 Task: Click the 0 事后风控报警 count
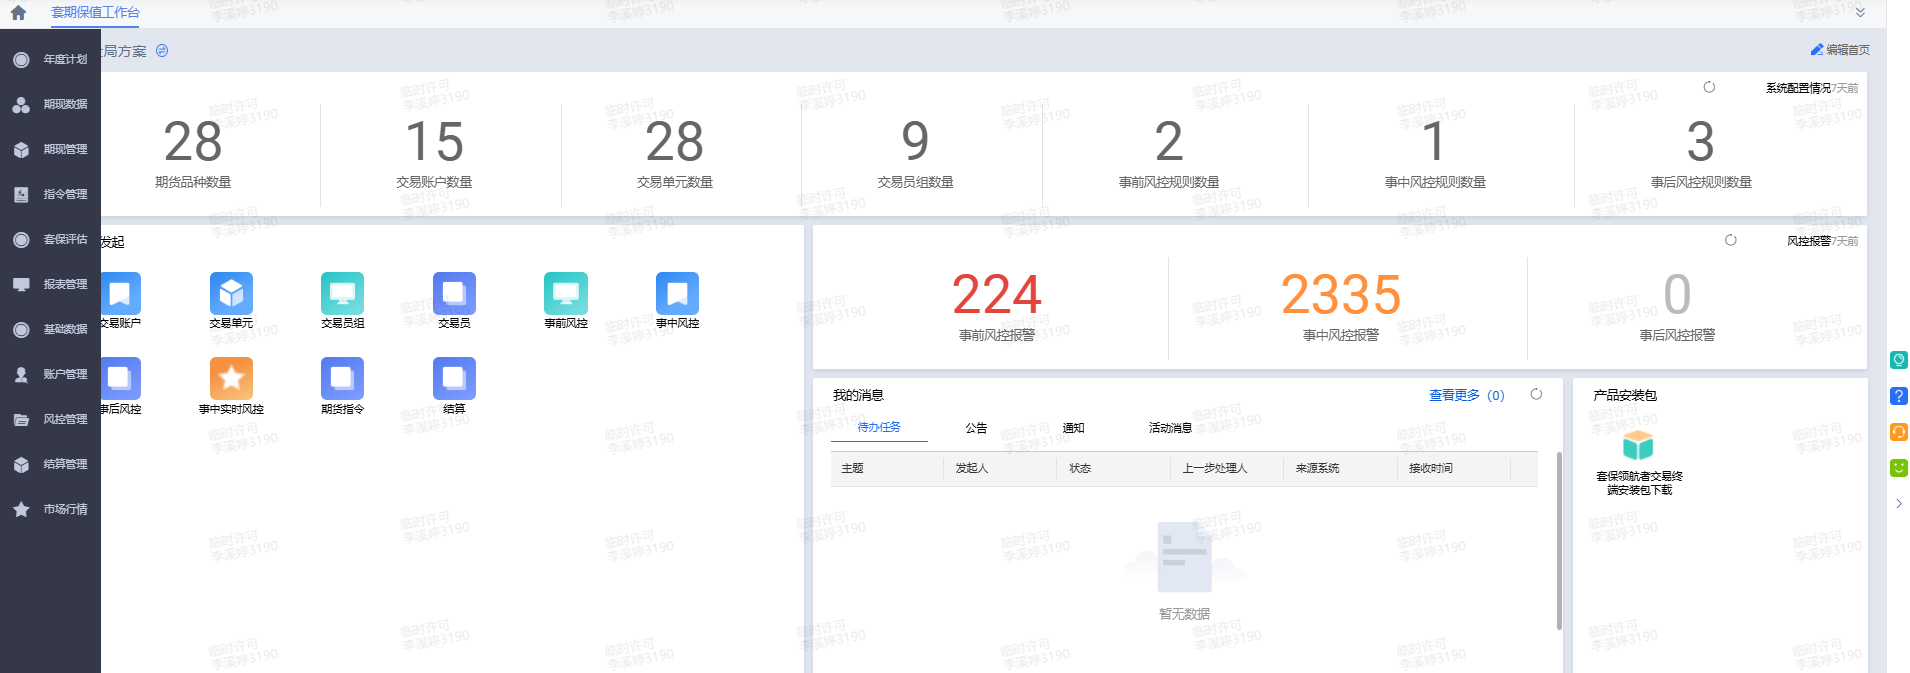pos(1677,294)
